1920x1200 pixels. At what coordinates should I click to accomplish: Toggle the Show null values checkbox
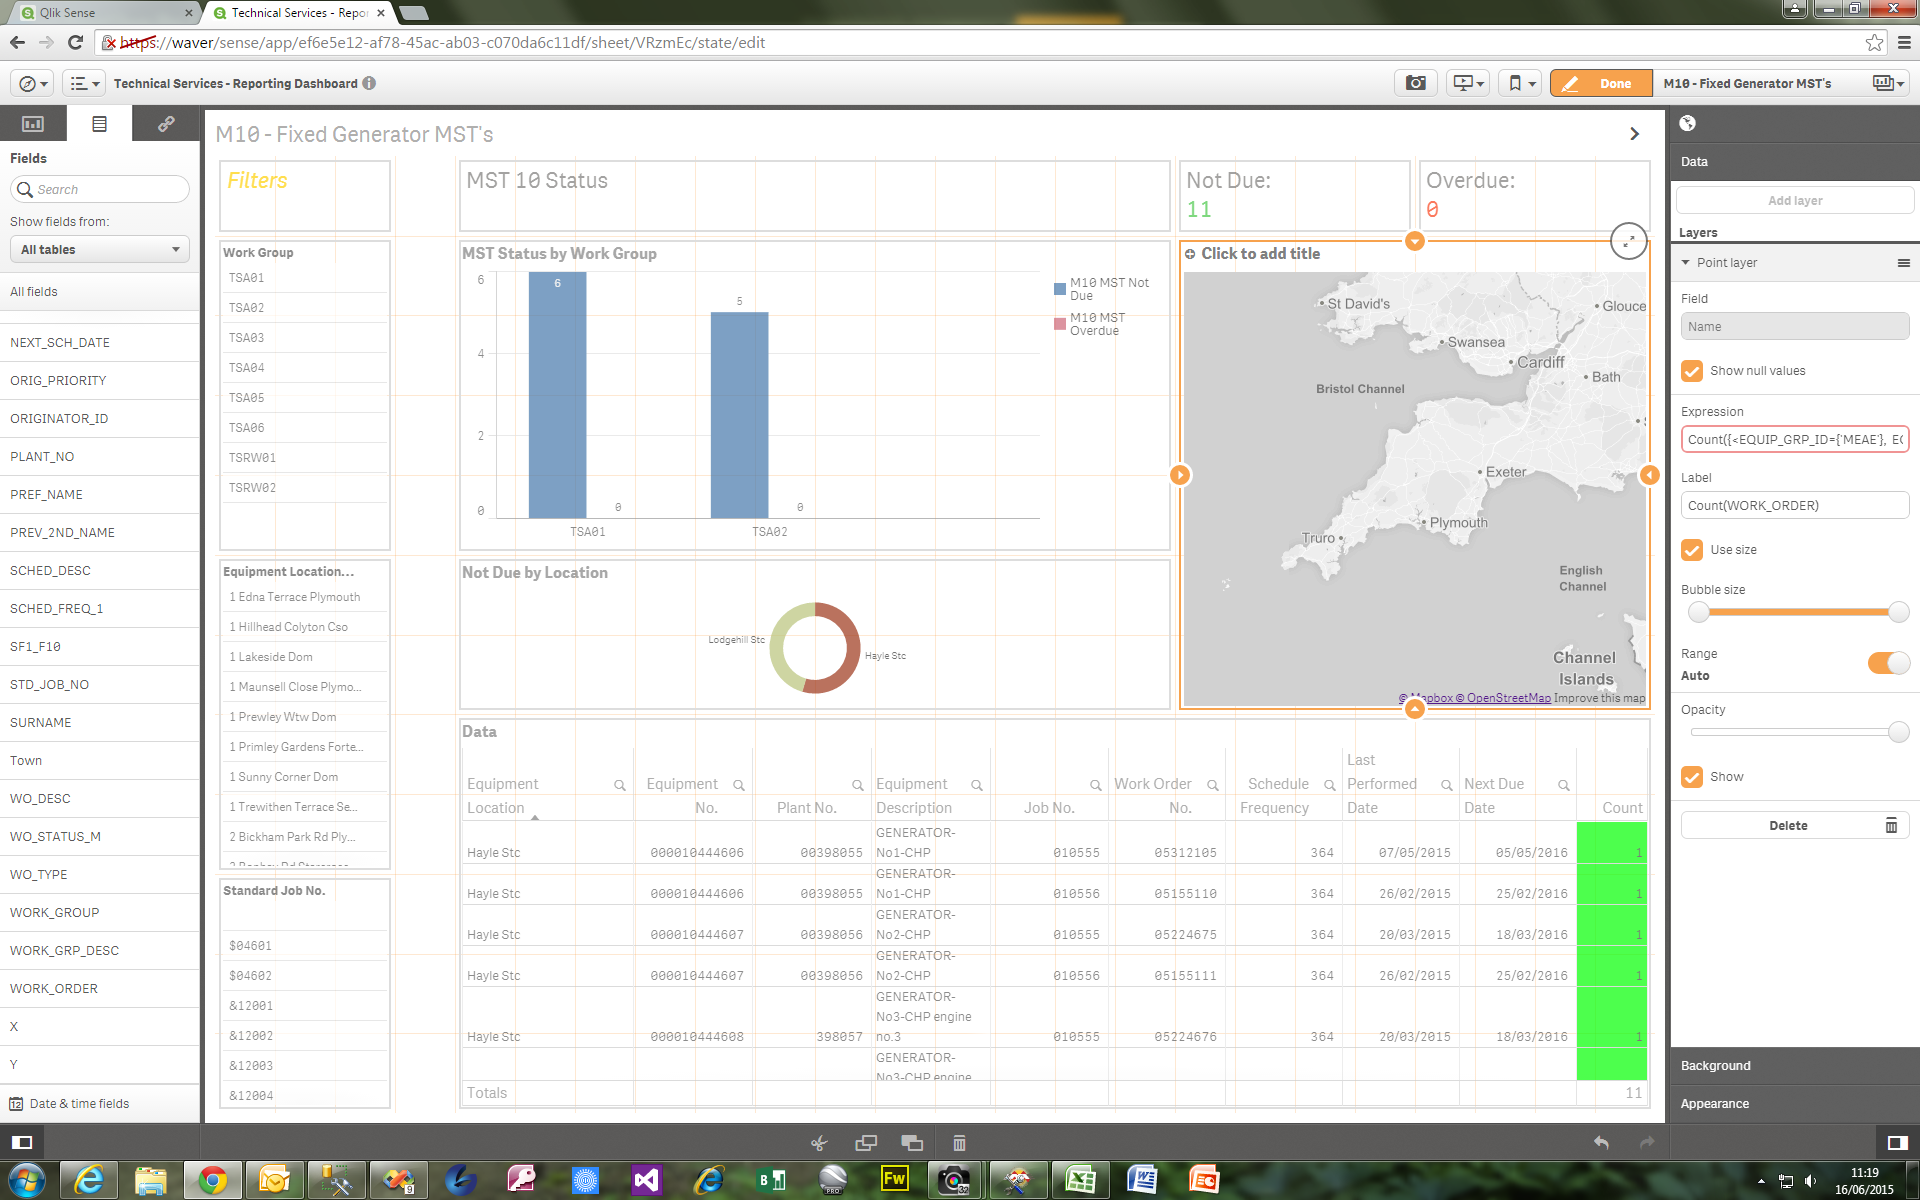pyautogui.click(x=1692, y=371)
